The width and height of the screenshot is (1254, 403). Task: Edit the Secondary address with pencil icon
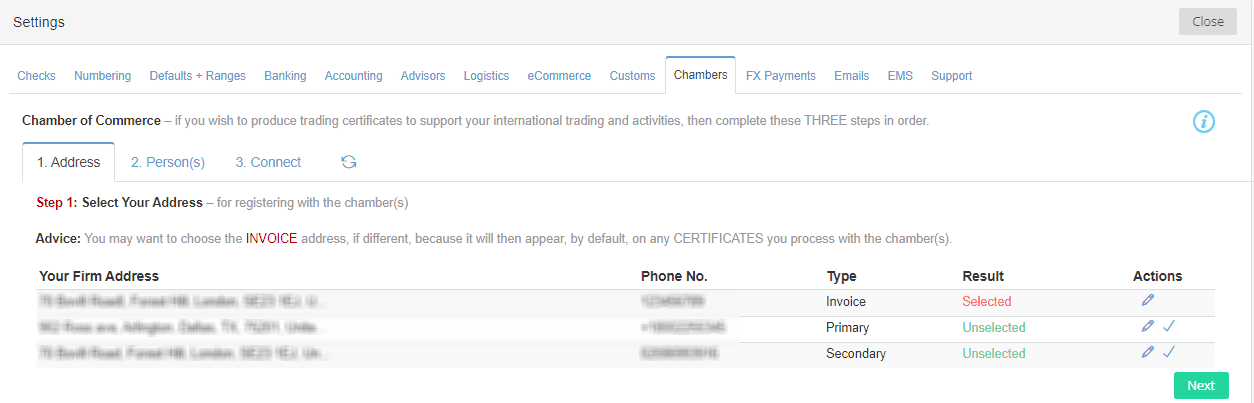(x=1147, y=352)
